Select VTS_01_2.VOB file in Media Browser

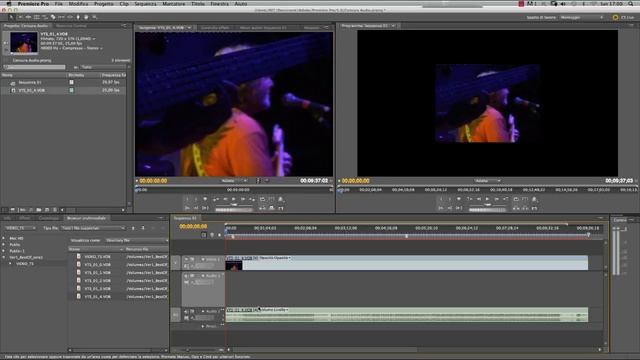97,280
